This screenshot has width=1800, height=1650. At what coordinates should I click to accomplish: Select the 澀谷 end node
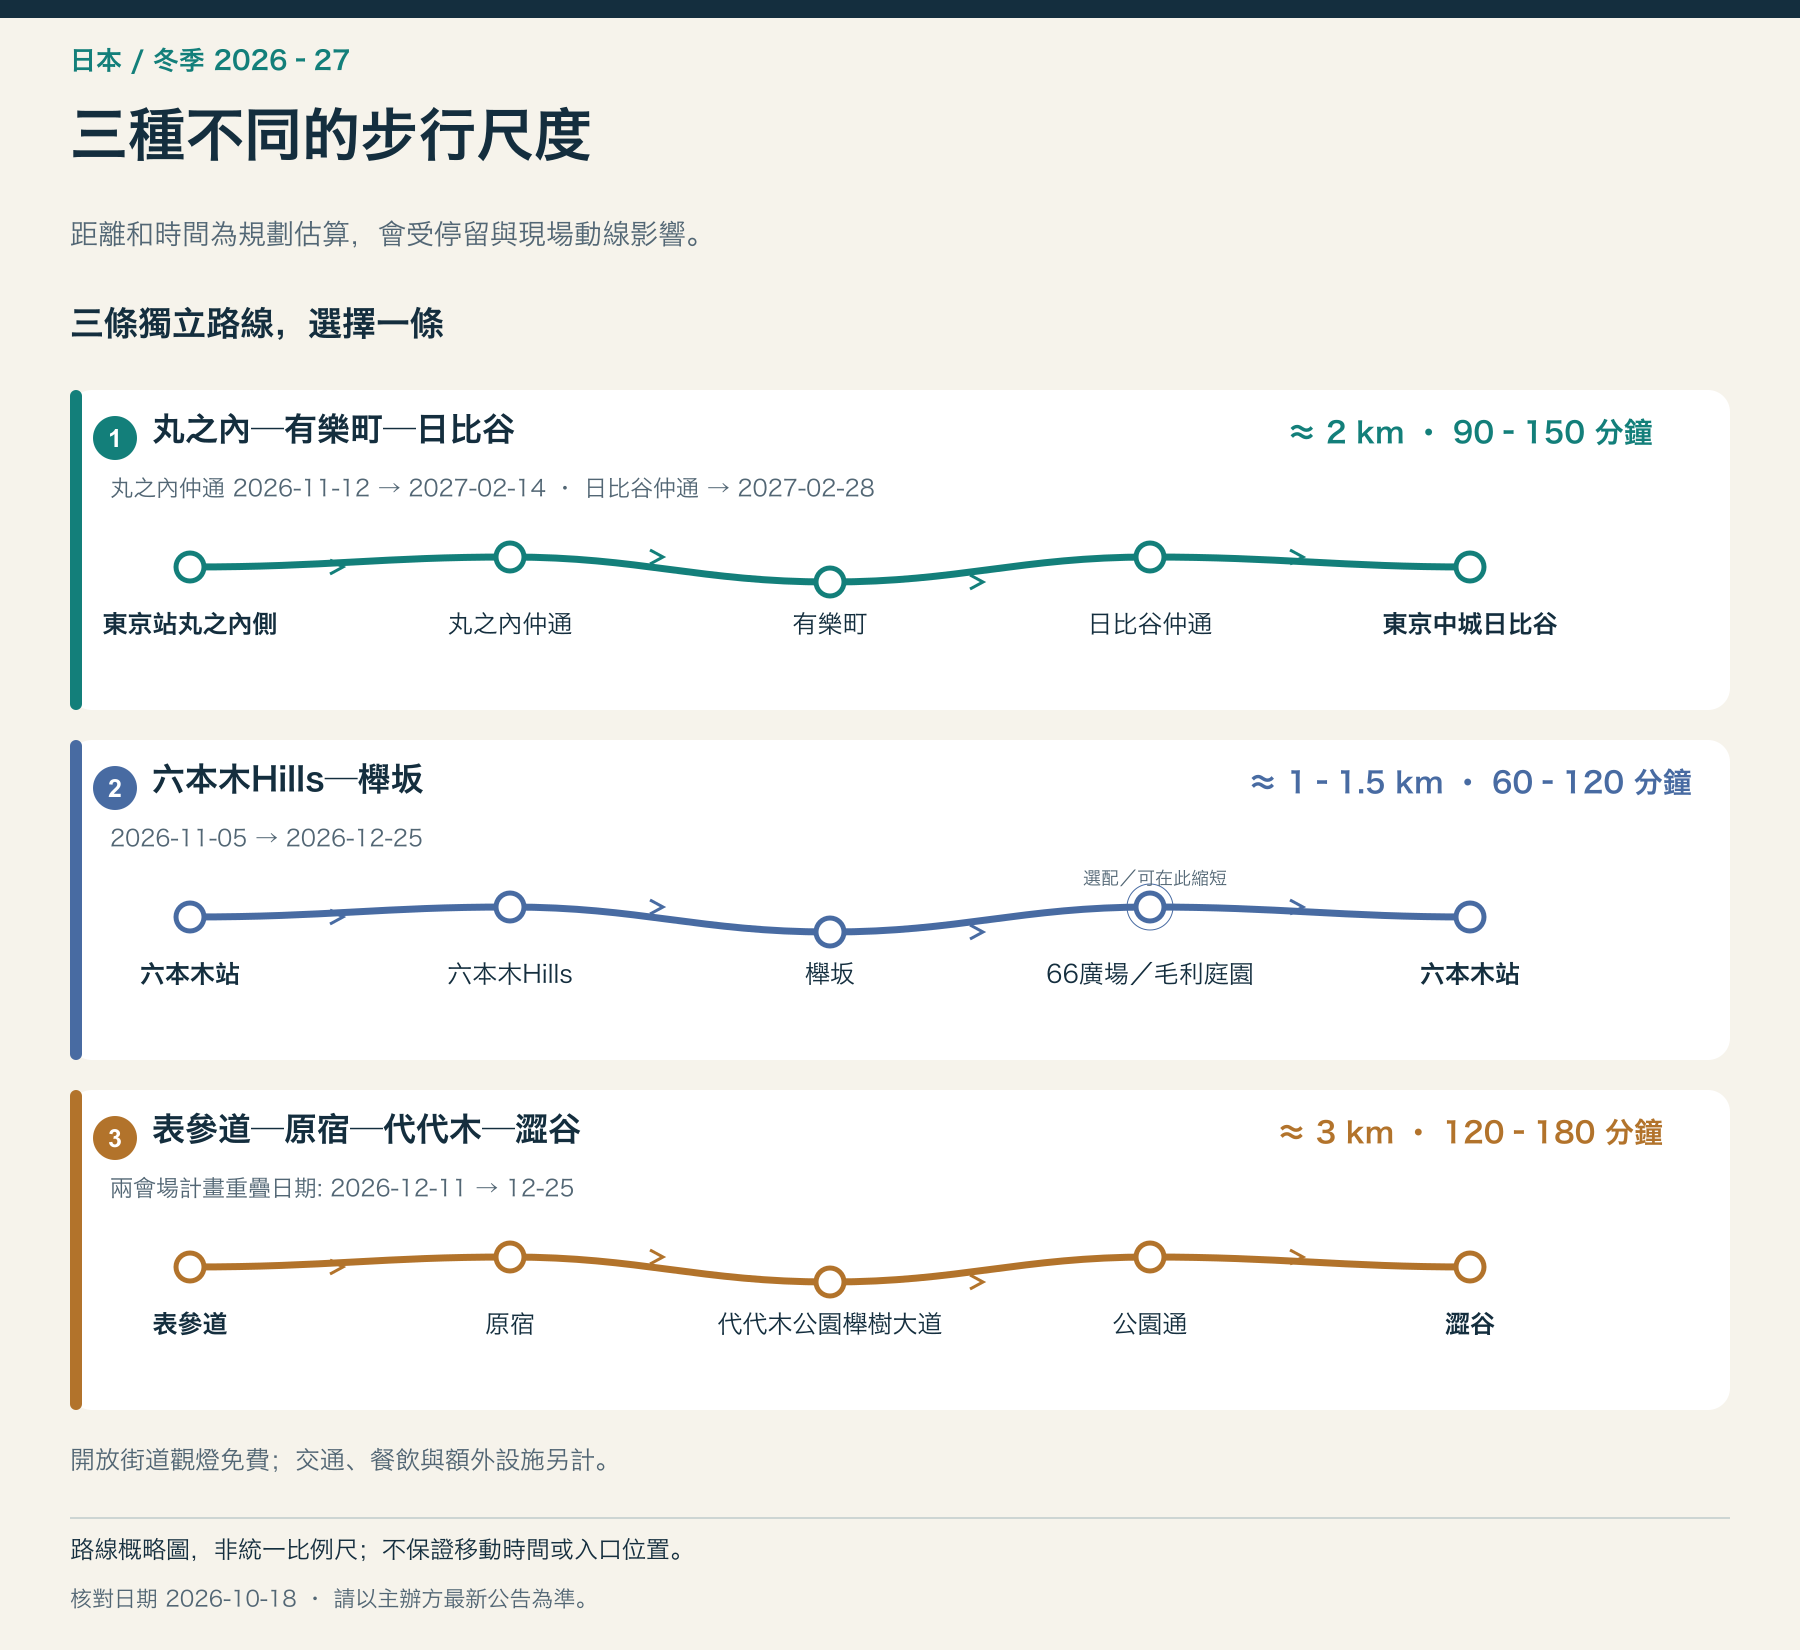[1470, 1267]
